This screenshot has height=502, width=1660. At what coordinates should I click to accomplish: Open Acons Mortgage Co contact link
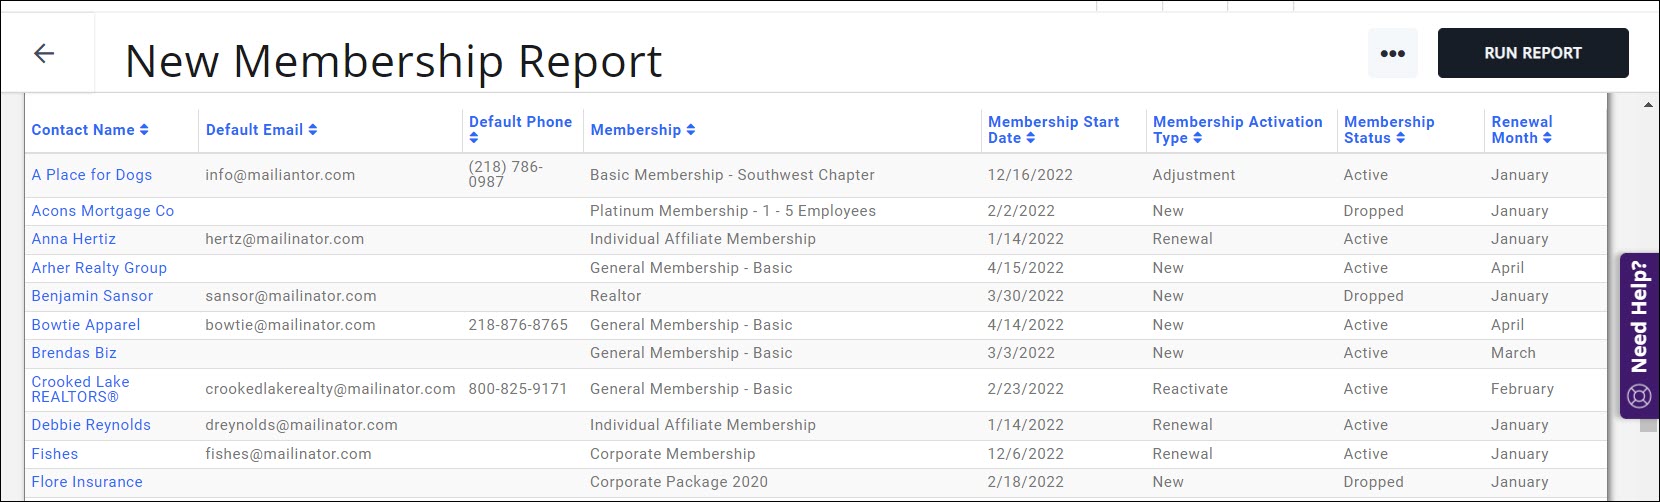click(x=102, y=211)
